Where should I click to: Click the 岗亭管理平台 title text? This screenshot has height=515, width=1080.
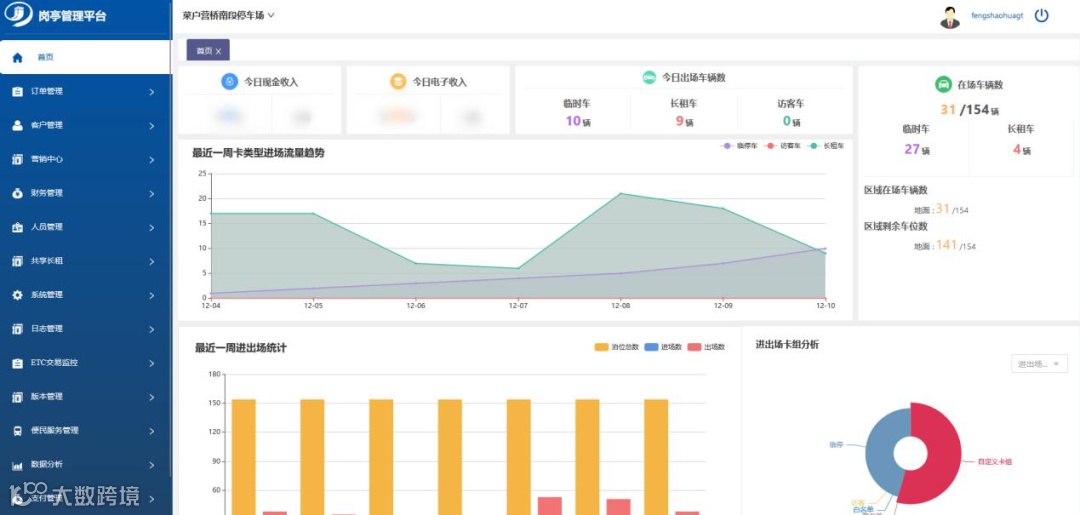pyautogui.click(x=73, y=16)
